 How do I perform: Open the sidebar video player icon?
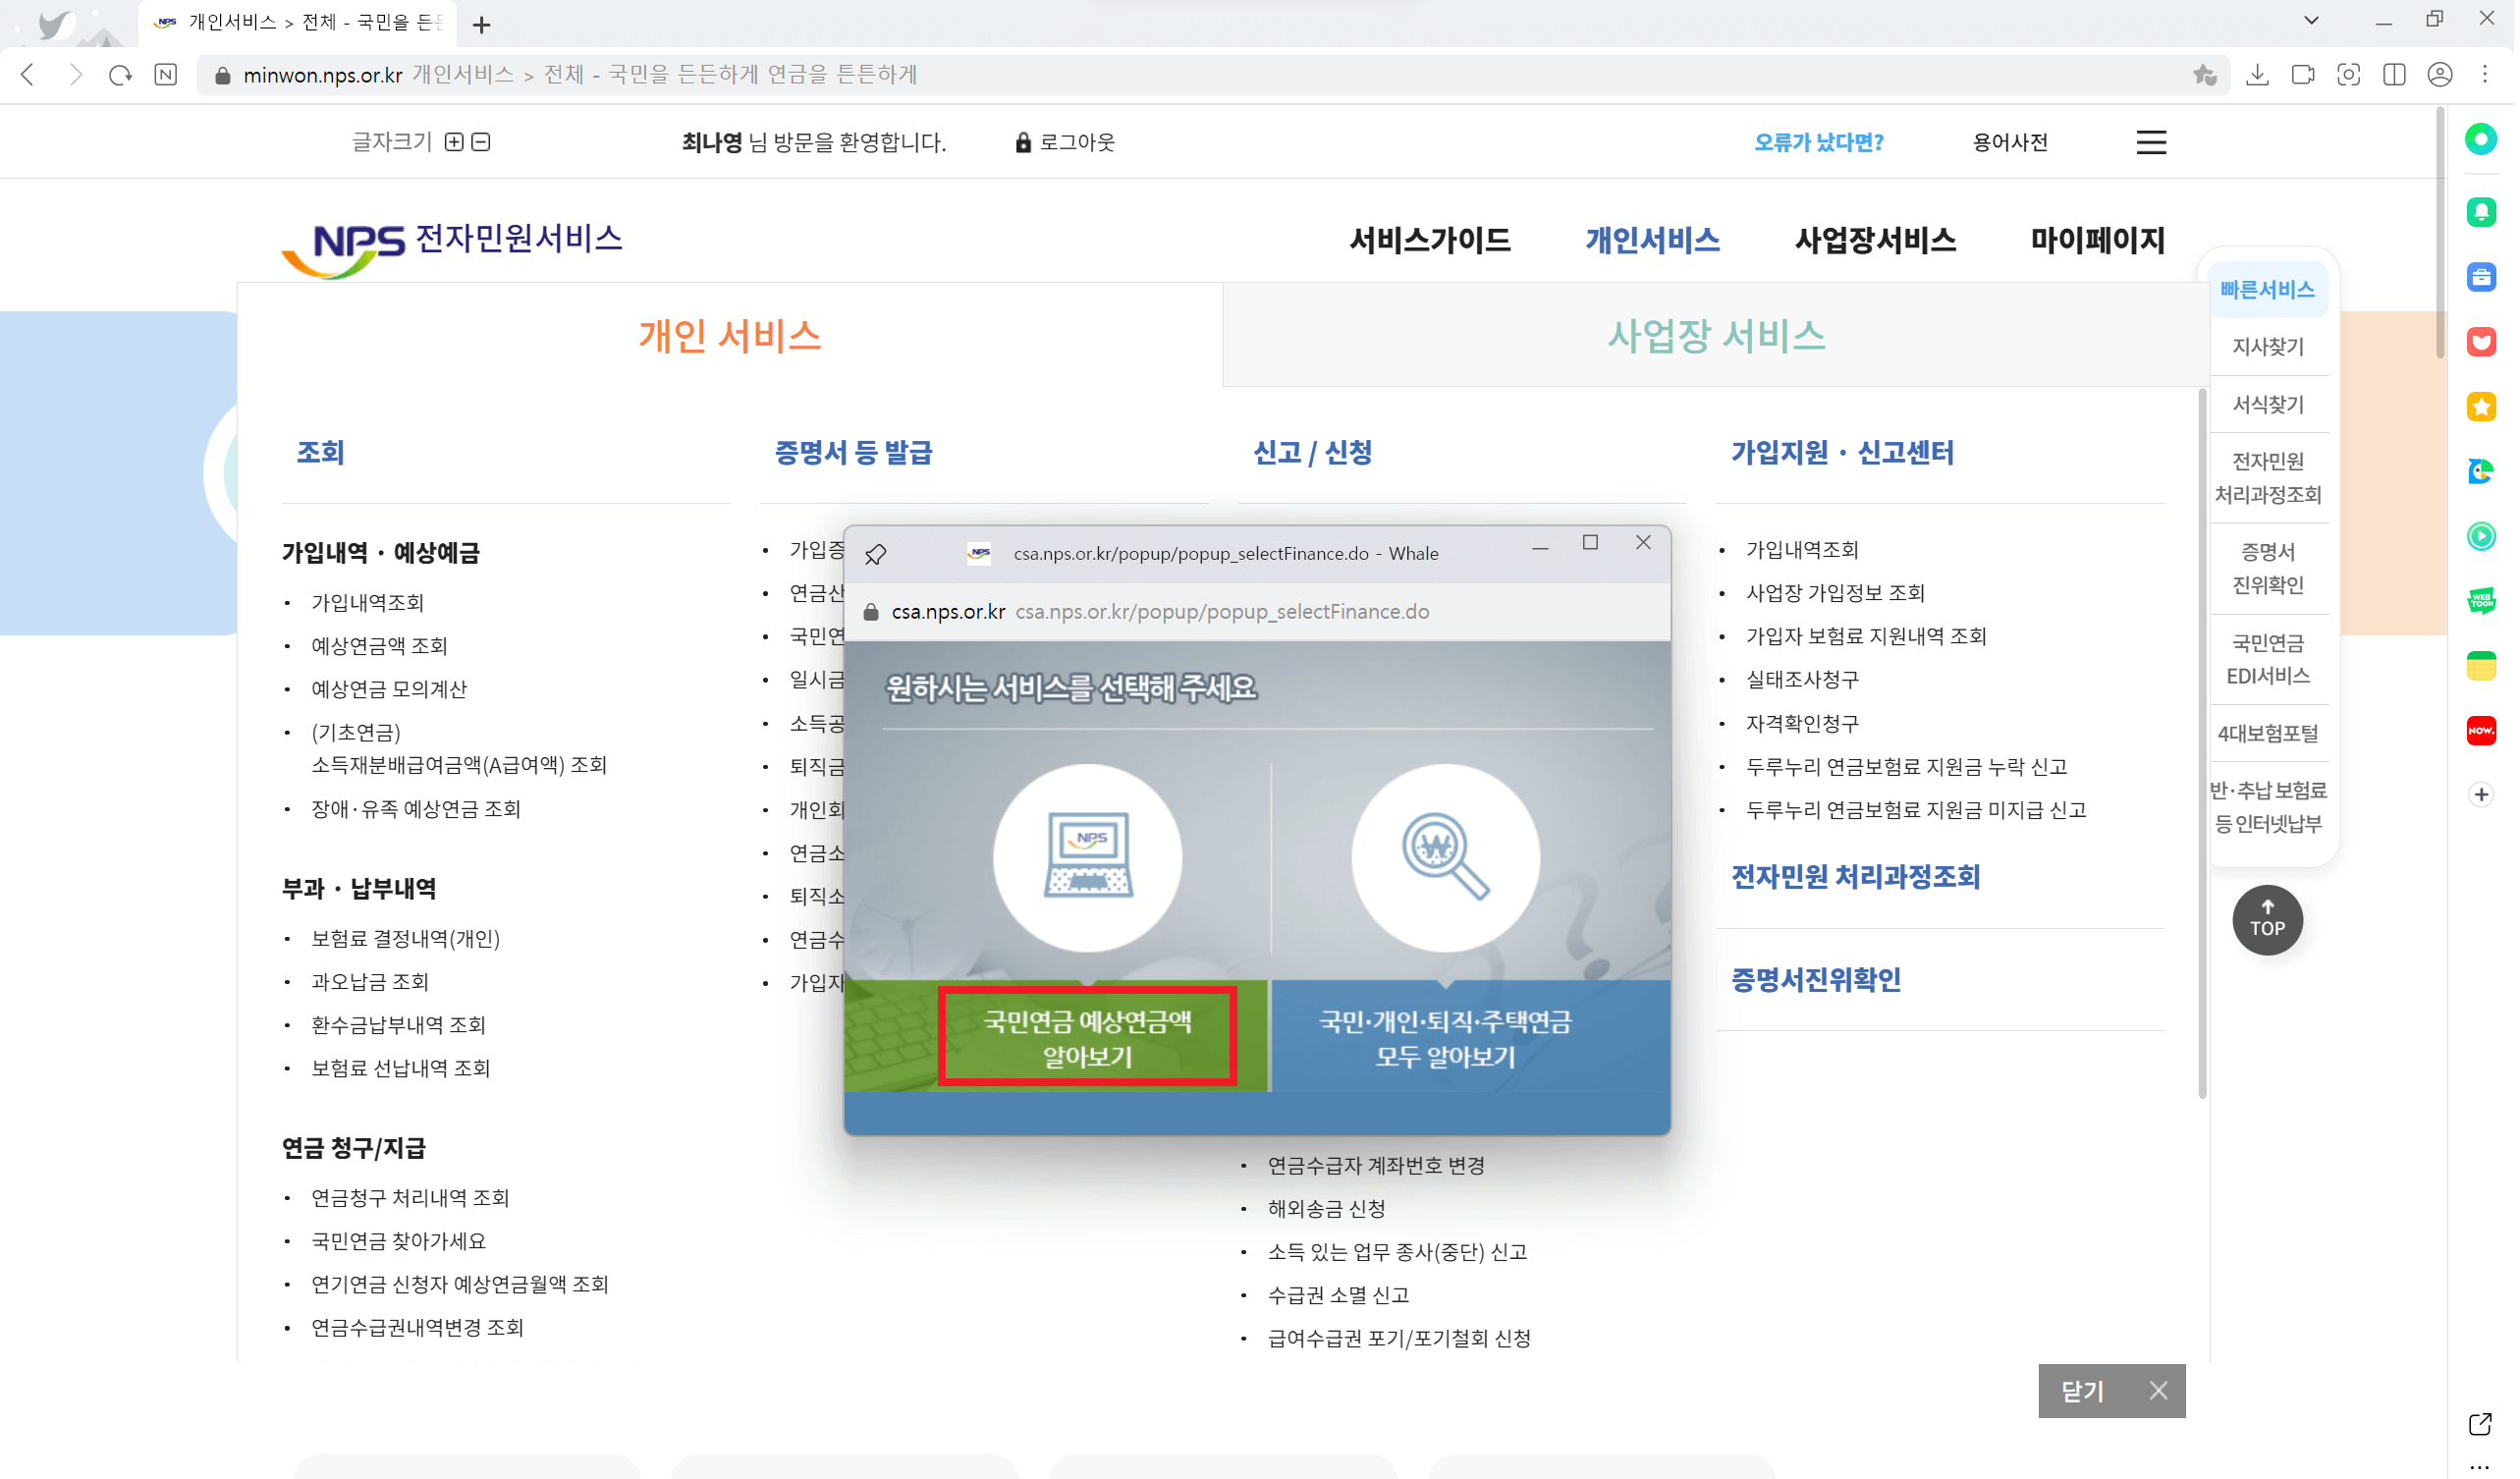click(2481, 537)
